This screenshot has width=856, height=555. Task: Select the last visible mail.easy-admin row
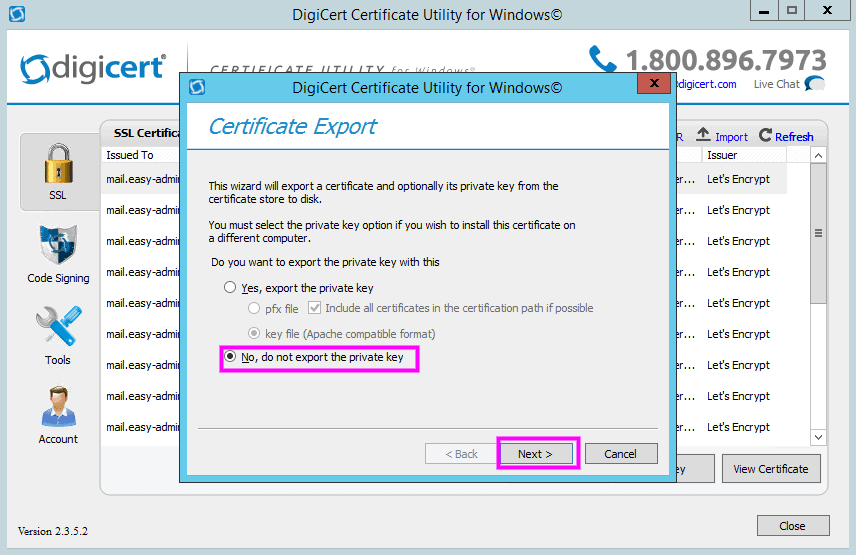point(141,427)
